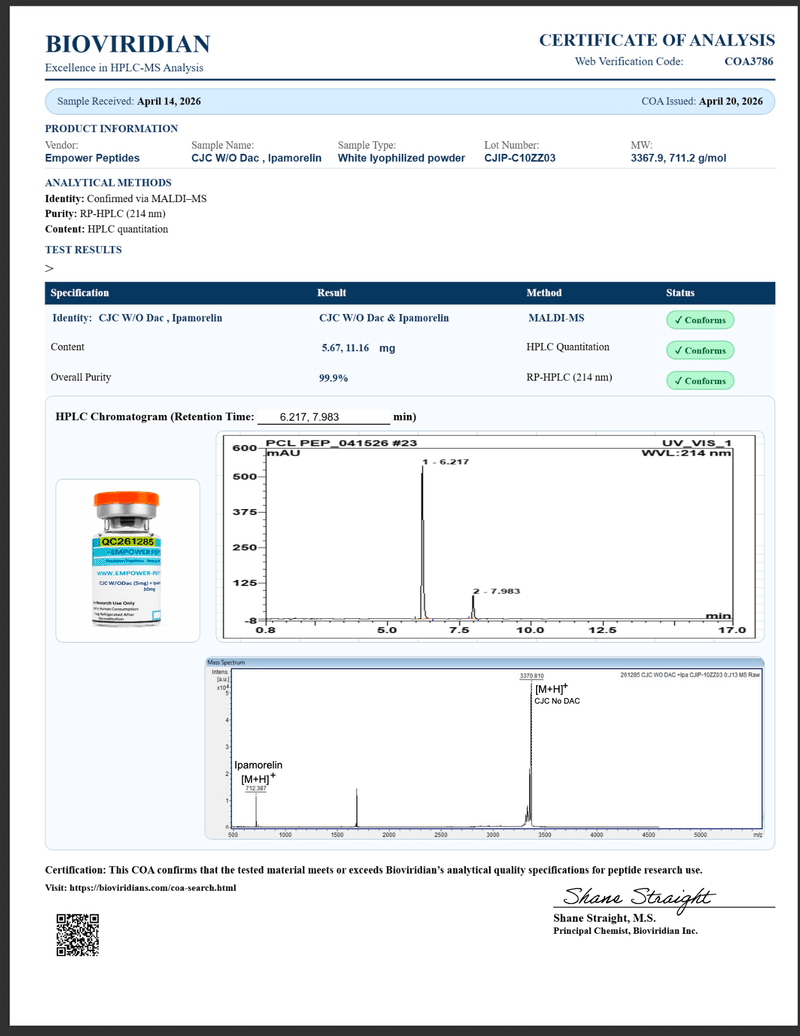The image size is (800, 1036).
Task: Click the CERTIFICATE OF ANALYSIS heading
Action: point(657,40)
